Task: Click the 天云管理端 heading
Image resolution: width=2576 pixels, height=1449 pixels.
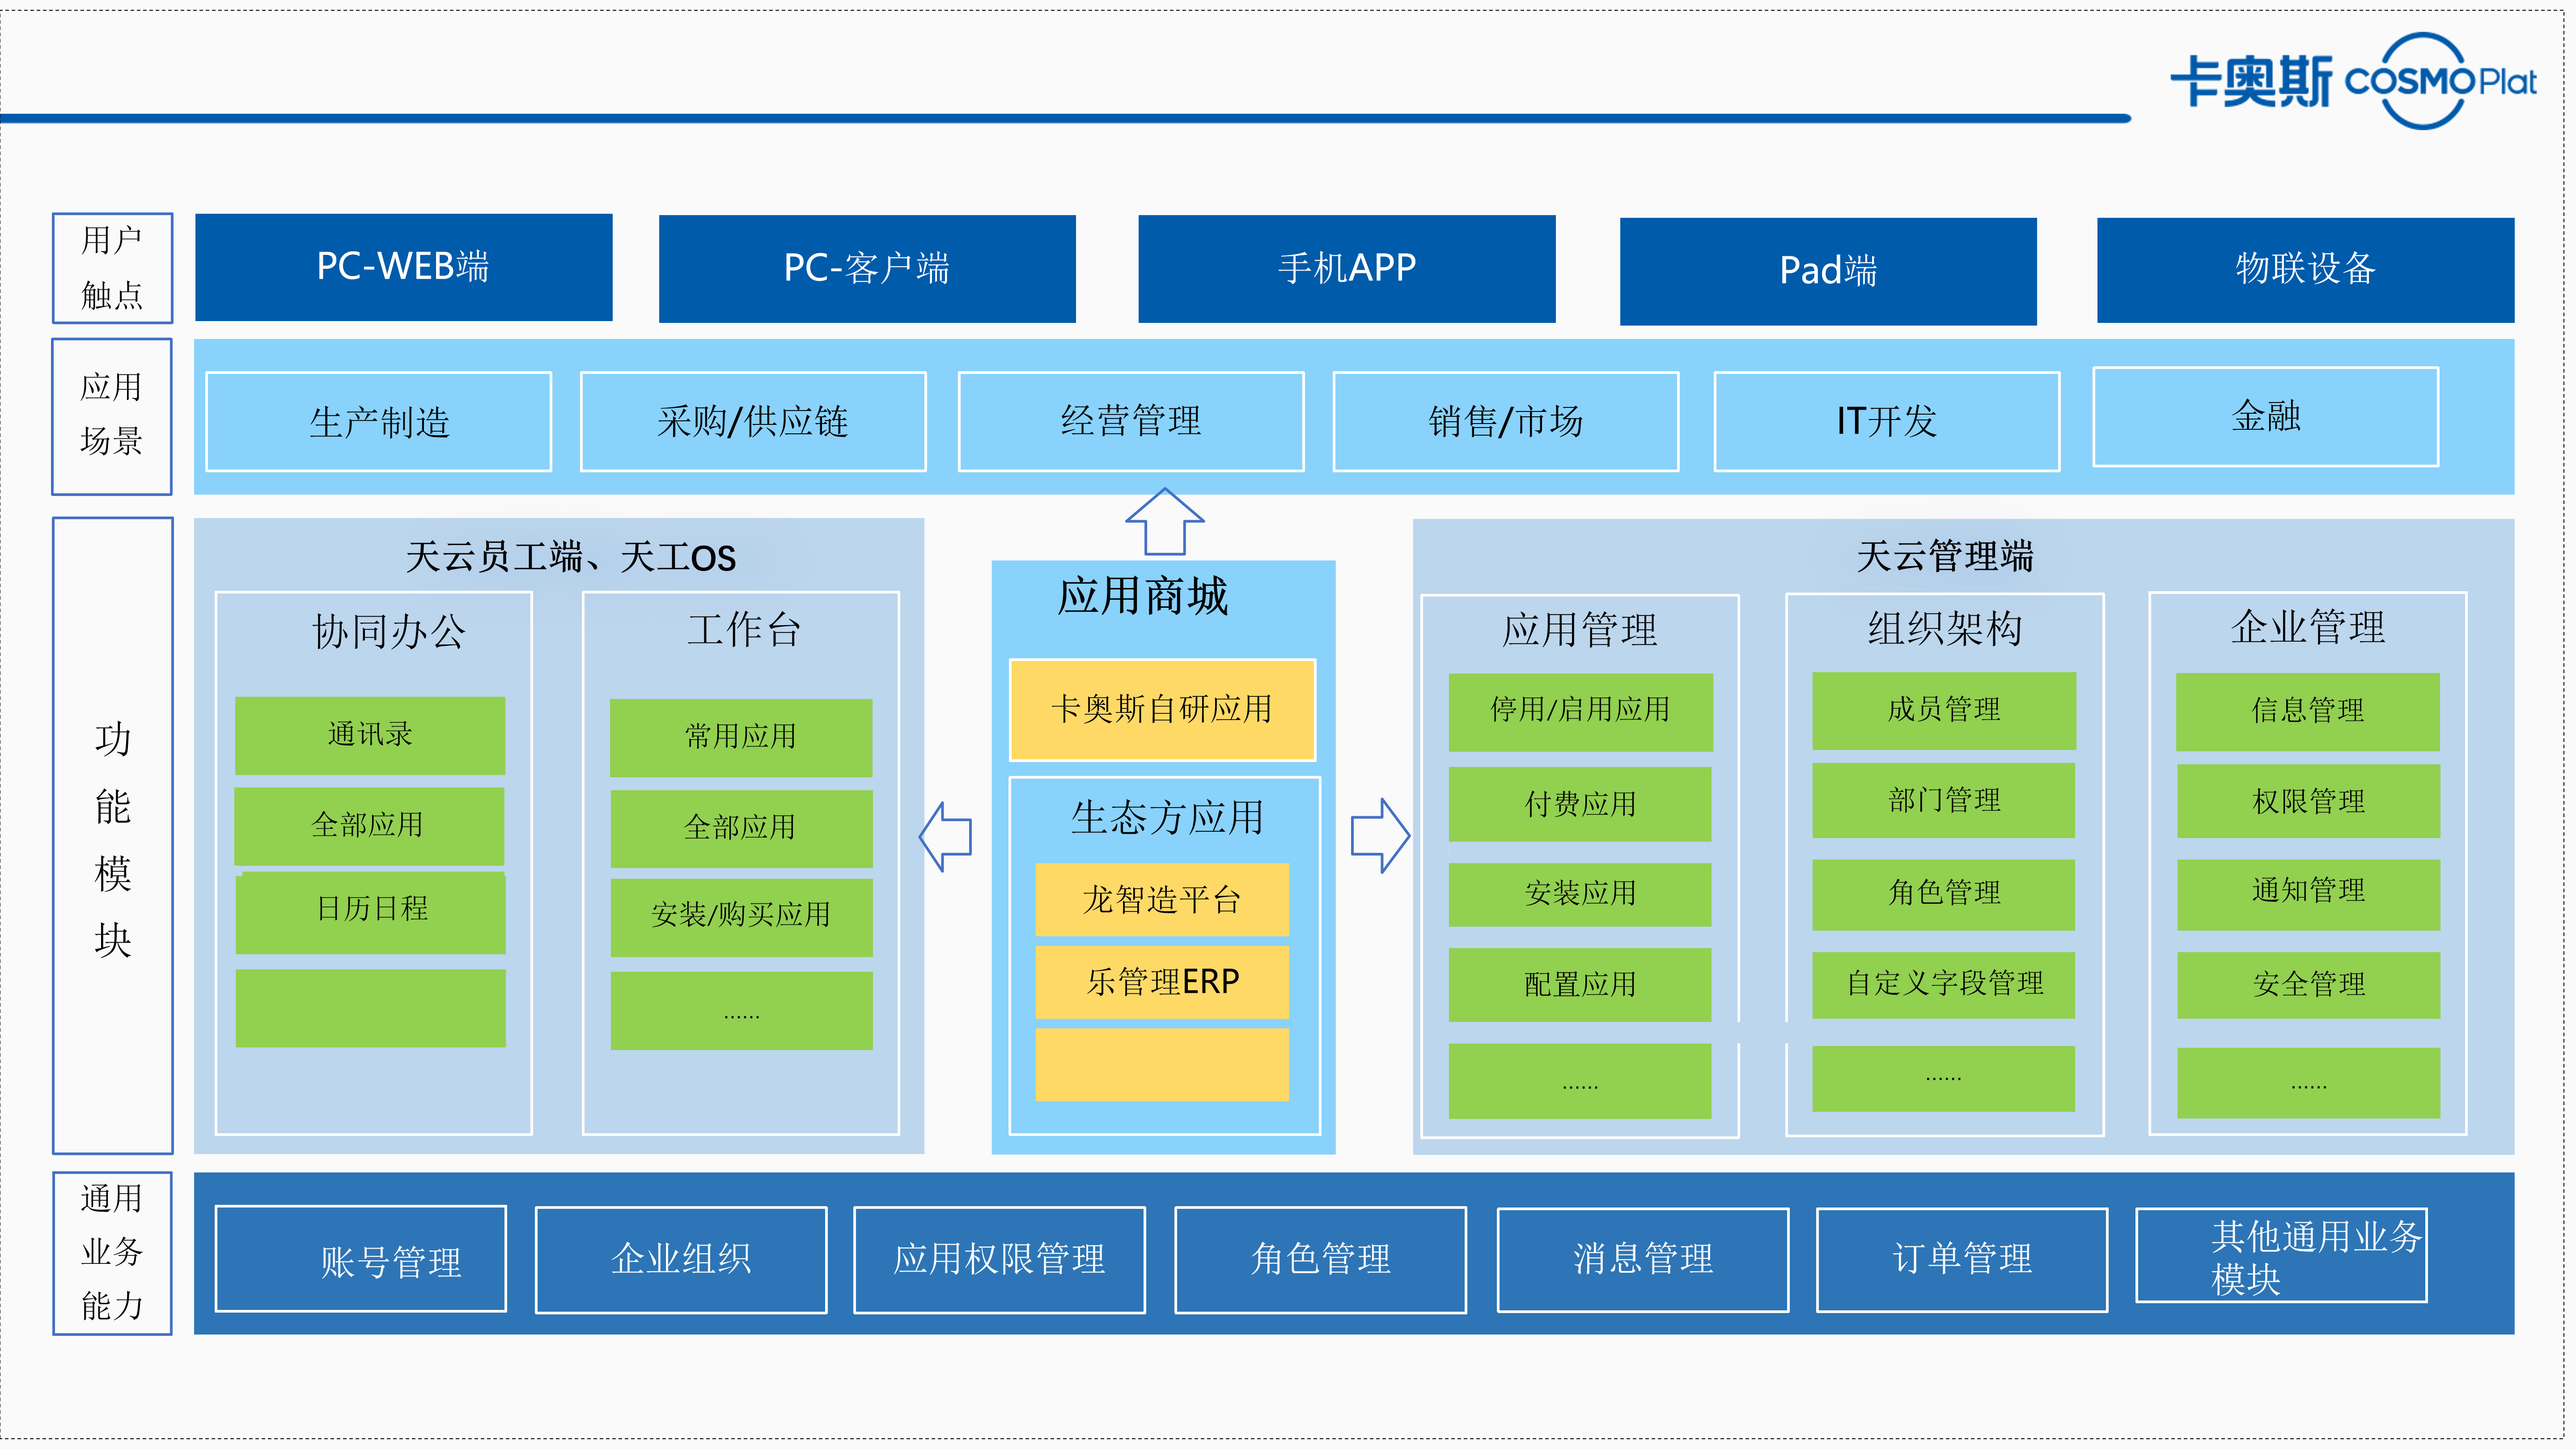Action: (x=1945, y=556)
